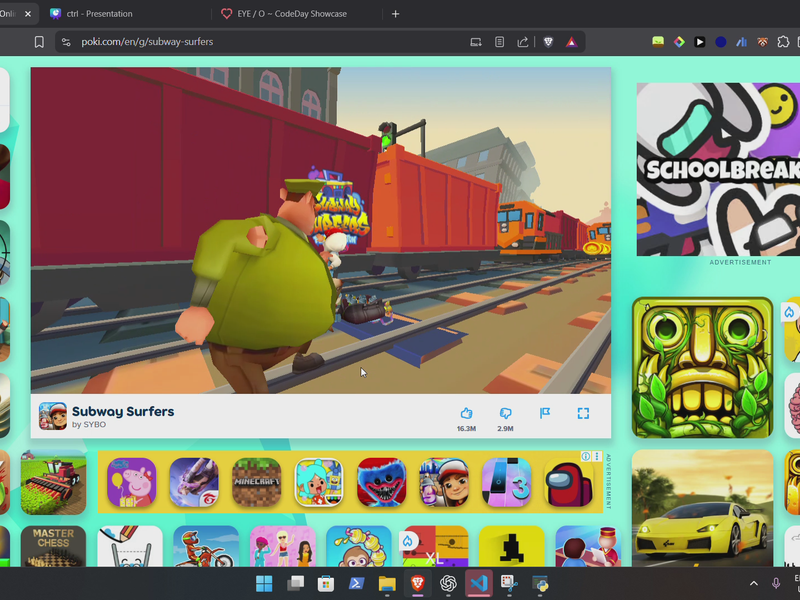This screenshot has height=600, width=800.
Task: Open the Temple Run game tile
Action: point(703,367)
